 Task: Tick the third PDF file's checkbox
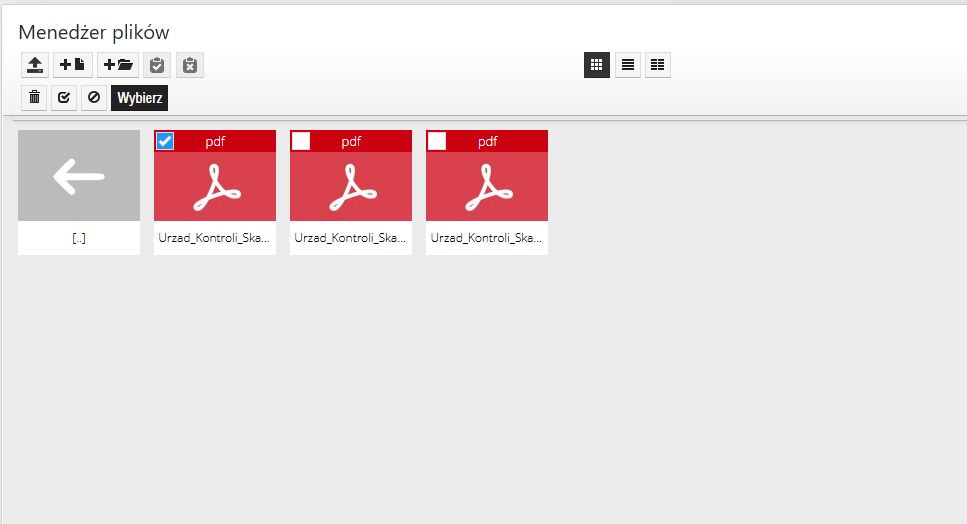[437, 141]
